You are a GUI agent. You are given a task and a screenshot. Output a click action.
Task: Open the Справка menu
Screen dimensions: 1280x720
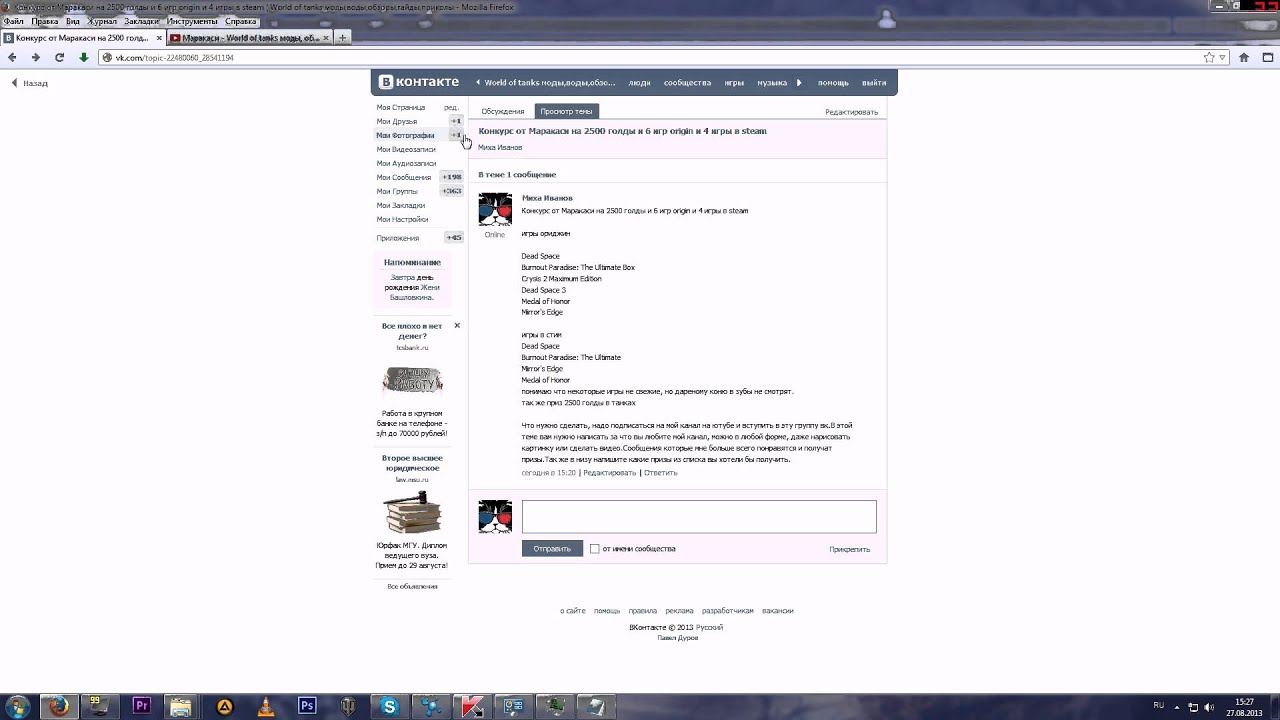tap(241, 21)
